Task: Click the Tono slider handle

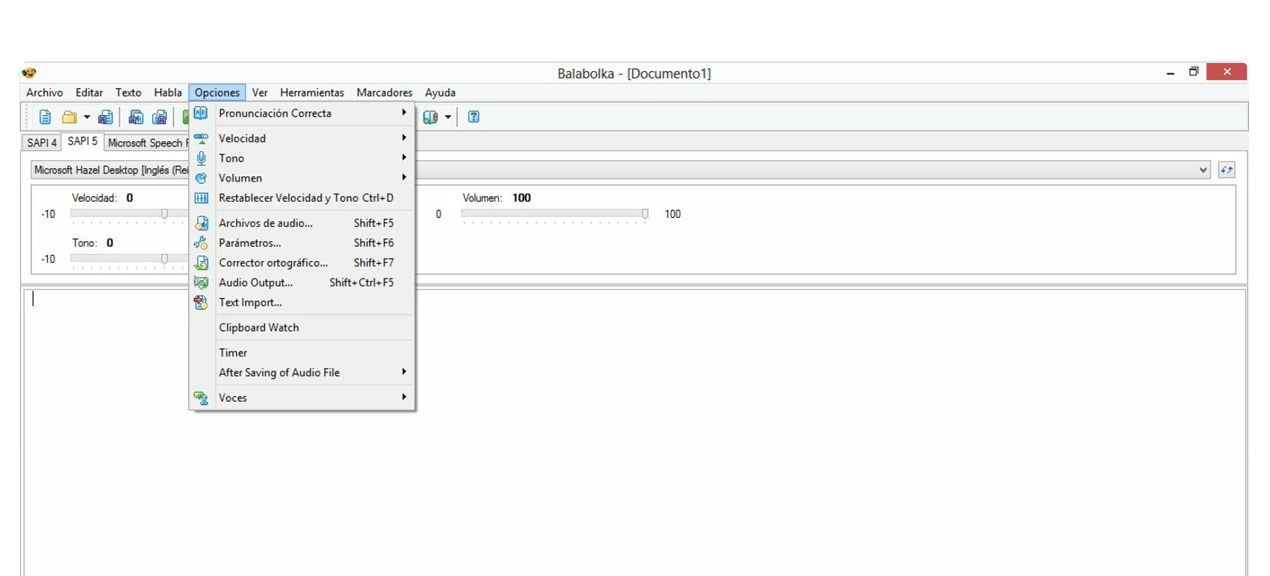Action: [x=165, y=259]
